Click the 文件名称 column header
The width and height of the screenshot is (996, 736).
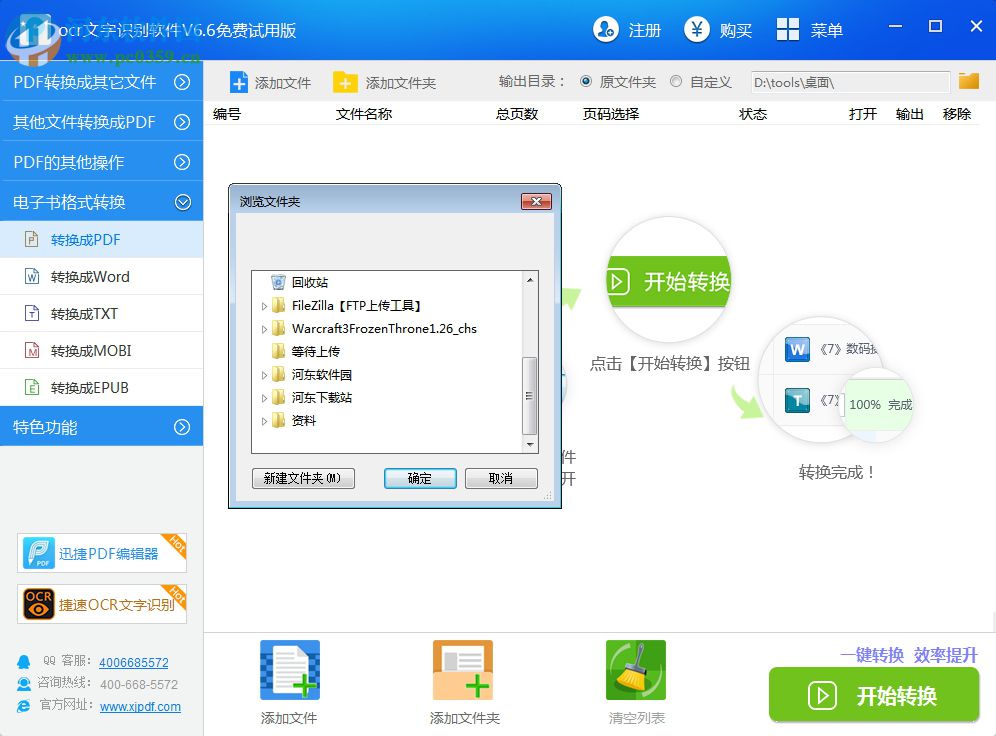click(x=364, y=114)
